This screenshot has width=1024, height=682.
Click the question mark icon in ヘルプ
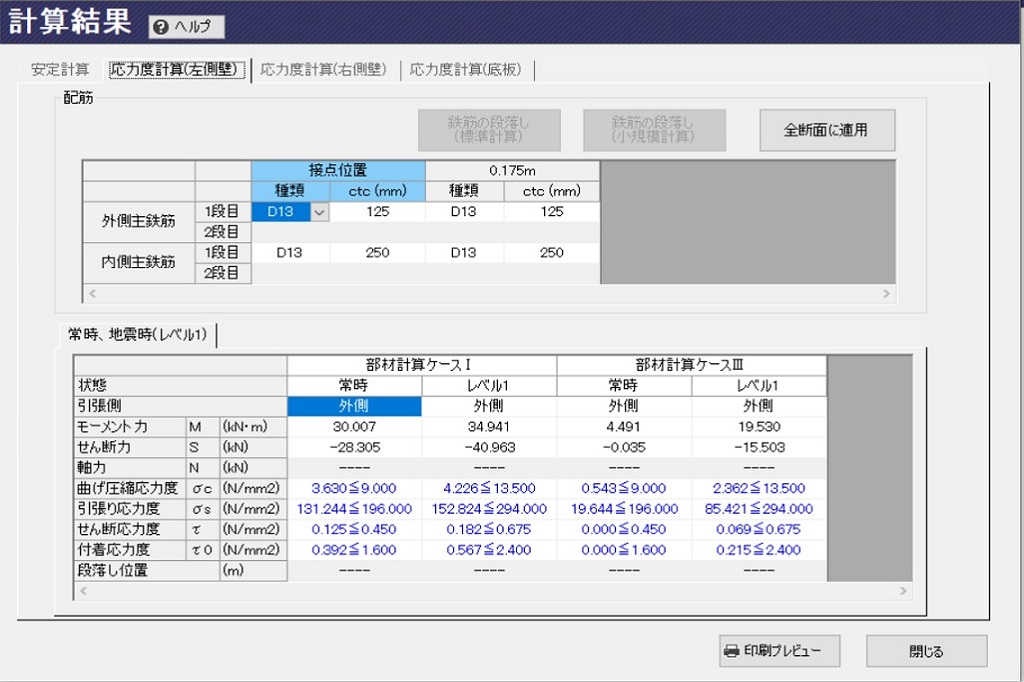point(161,27)
